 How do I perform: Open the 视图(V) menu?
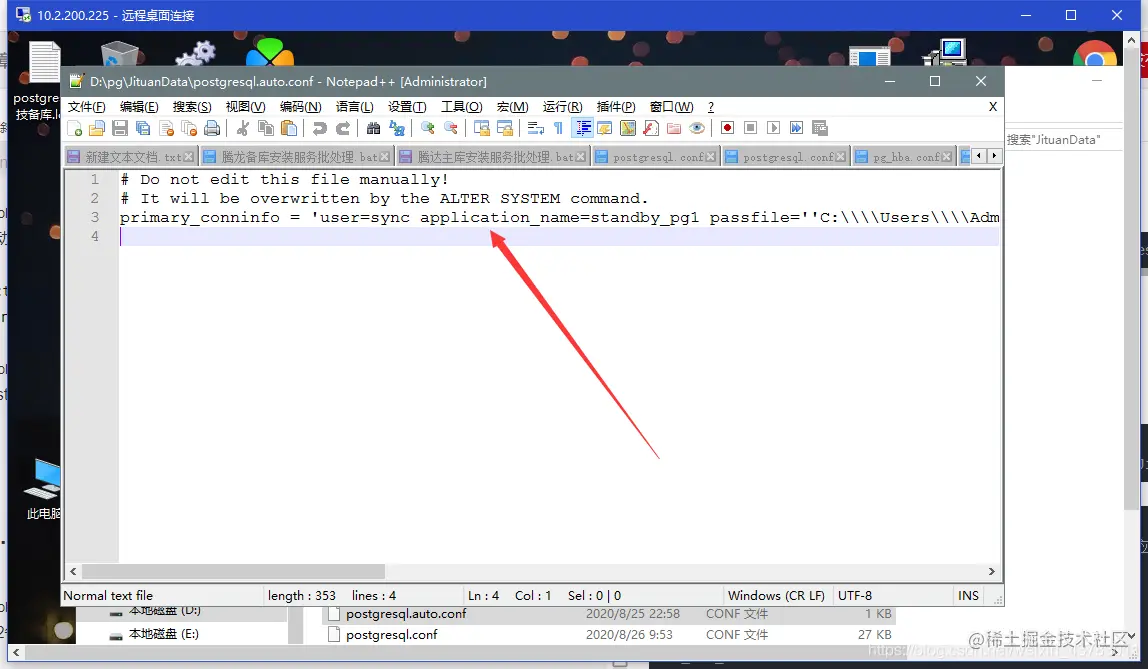(x=245, y=107)
